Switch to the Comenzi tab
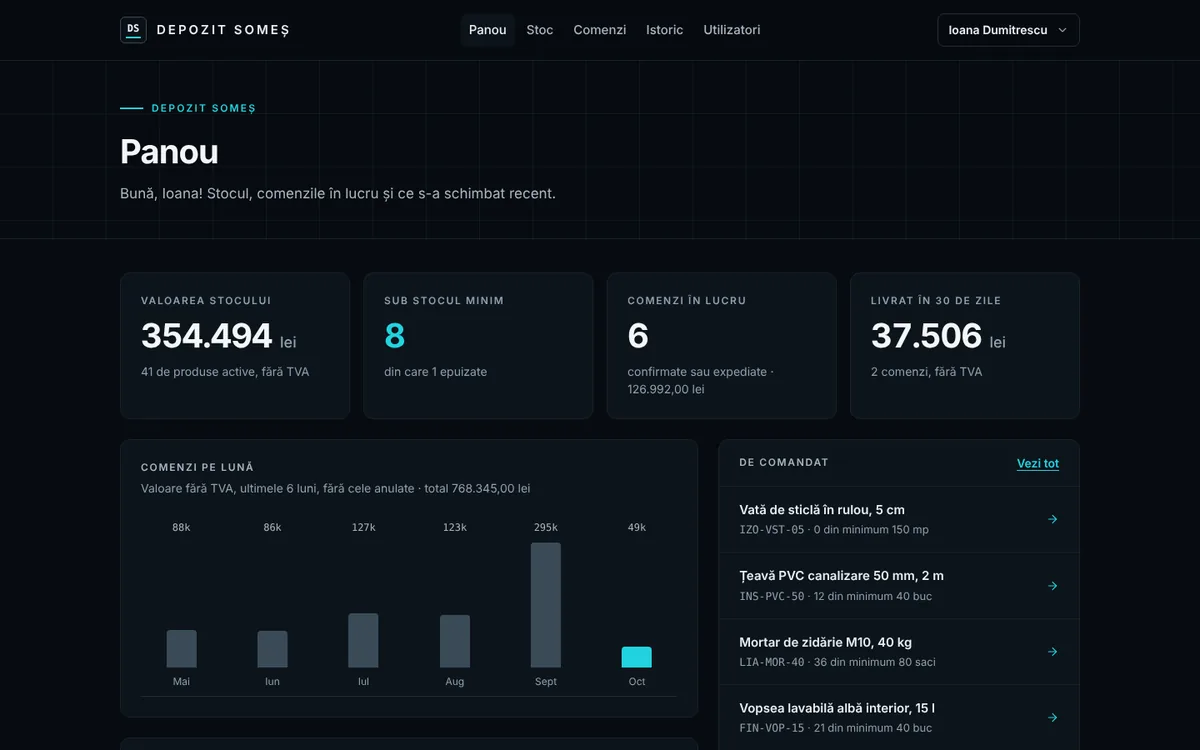 pyautogui.click(x=600, y=30)
